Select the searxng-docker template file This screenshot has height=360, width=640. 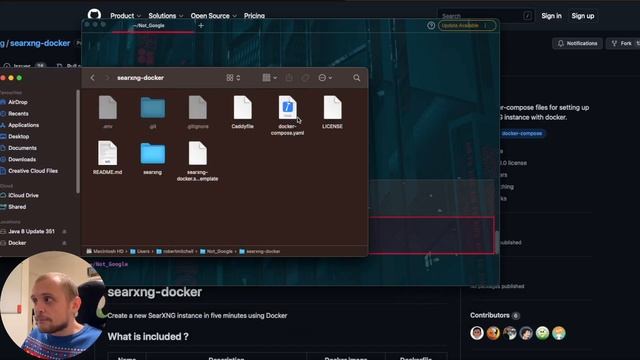(198, 153)
